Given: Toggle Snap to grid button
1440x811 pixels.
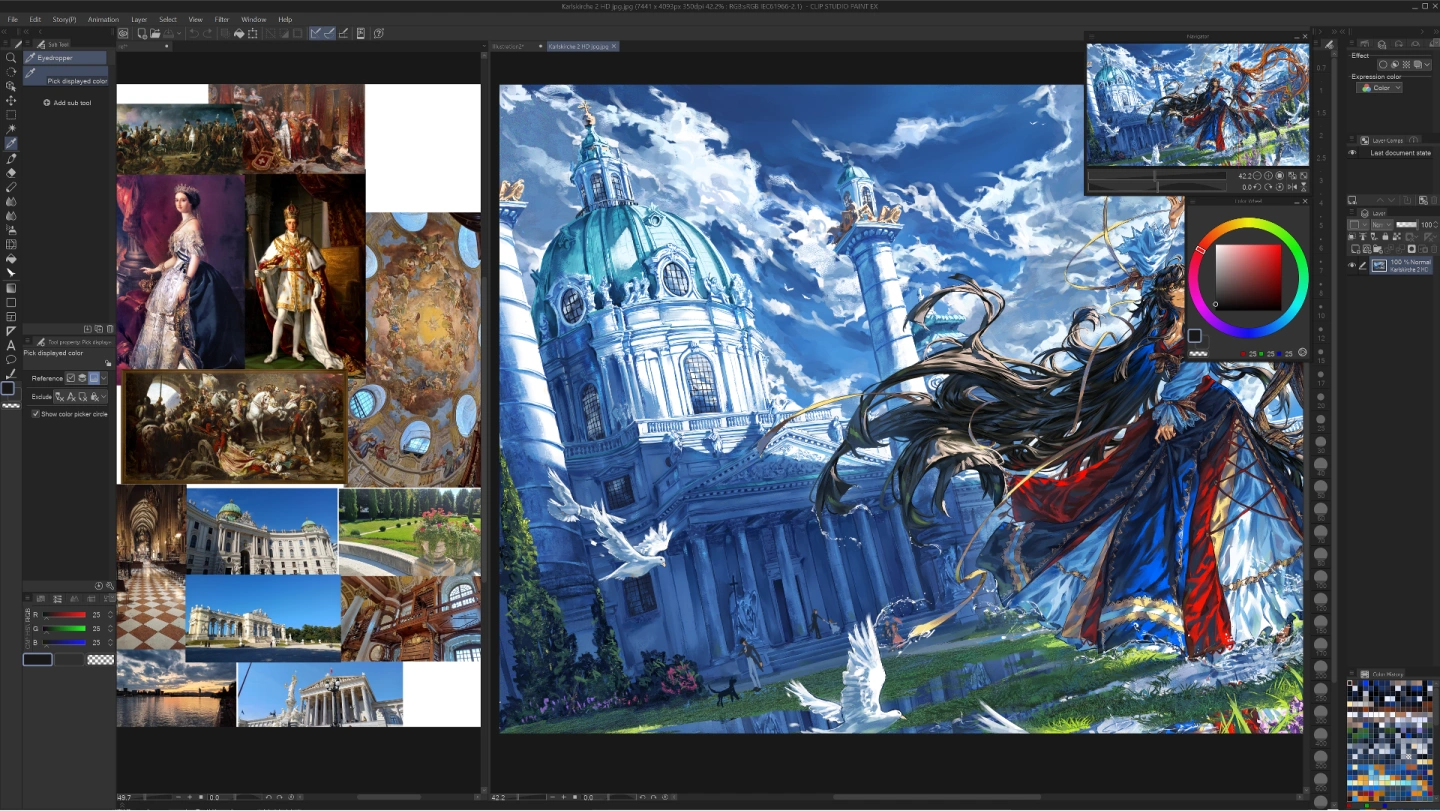Looking at the screenshot, I should pos(343,33).
